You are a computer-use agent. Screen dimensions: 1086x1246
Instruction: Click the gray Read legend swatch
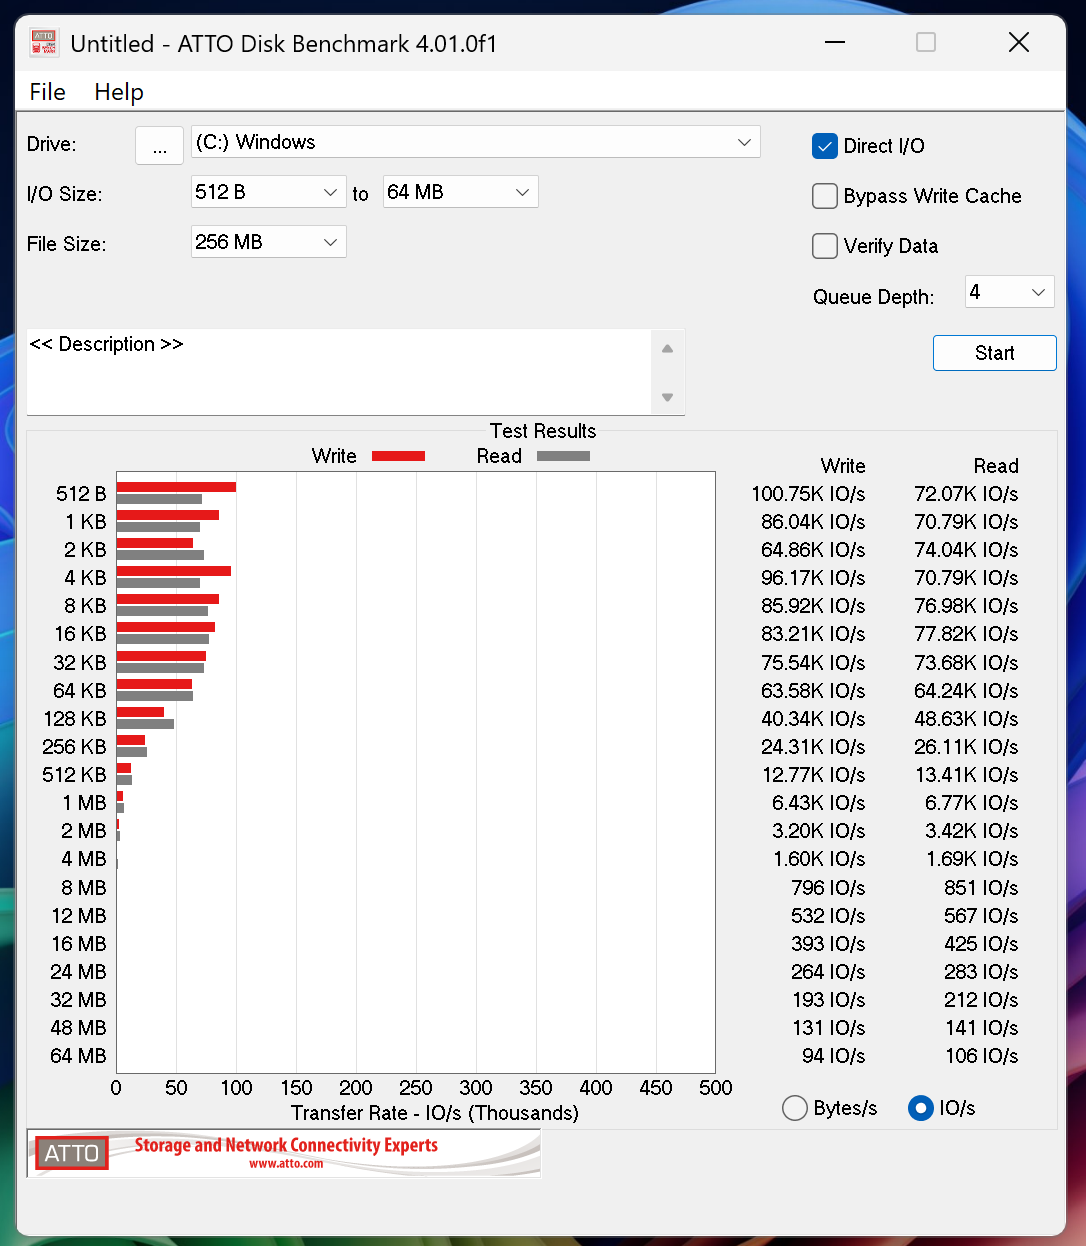(x=563, y=456)
